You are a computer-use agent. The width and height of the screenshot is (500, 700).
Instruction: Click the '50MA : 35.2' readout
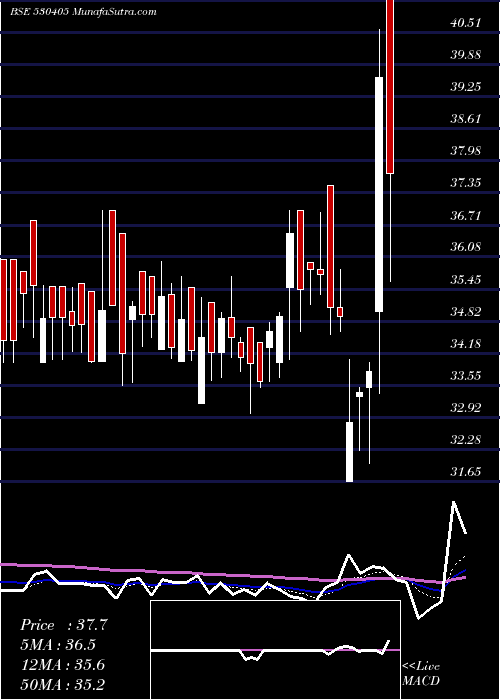click(63, 685)
